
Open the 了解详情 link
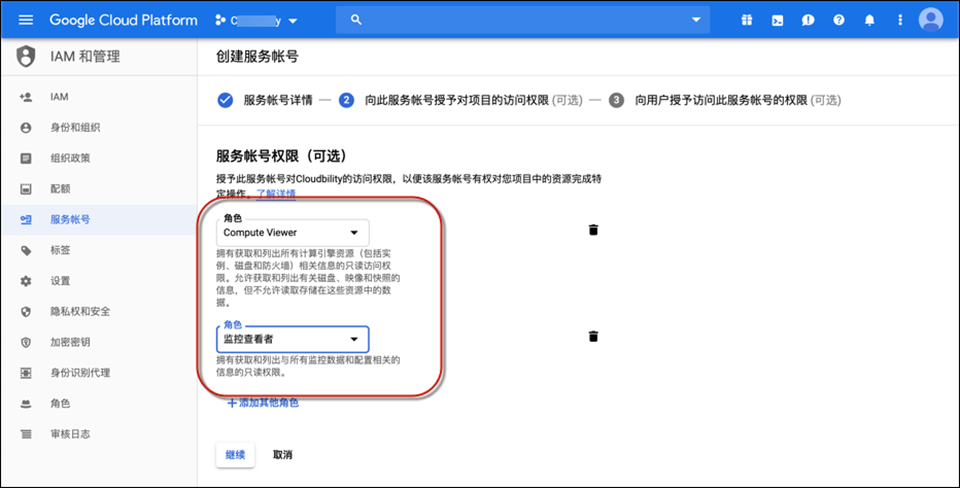(x=276, y=193)
